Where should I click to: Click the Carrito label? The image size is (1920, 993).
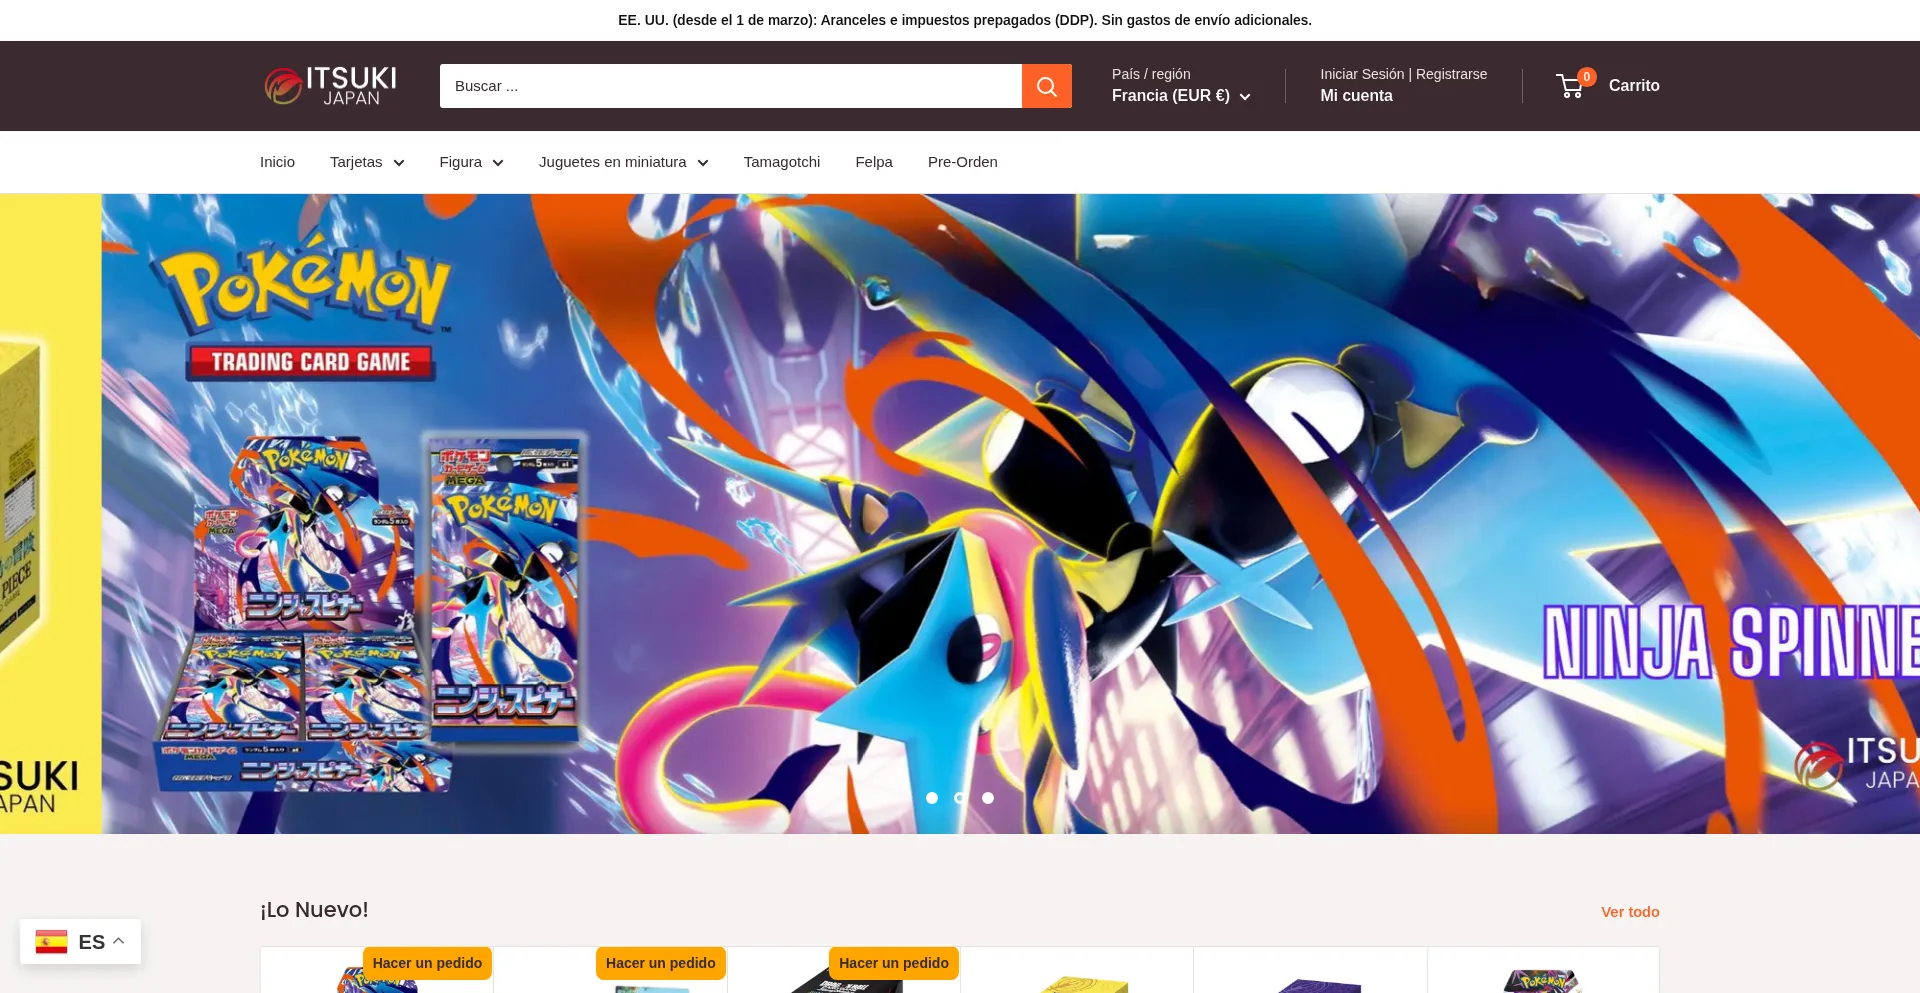1634,86
